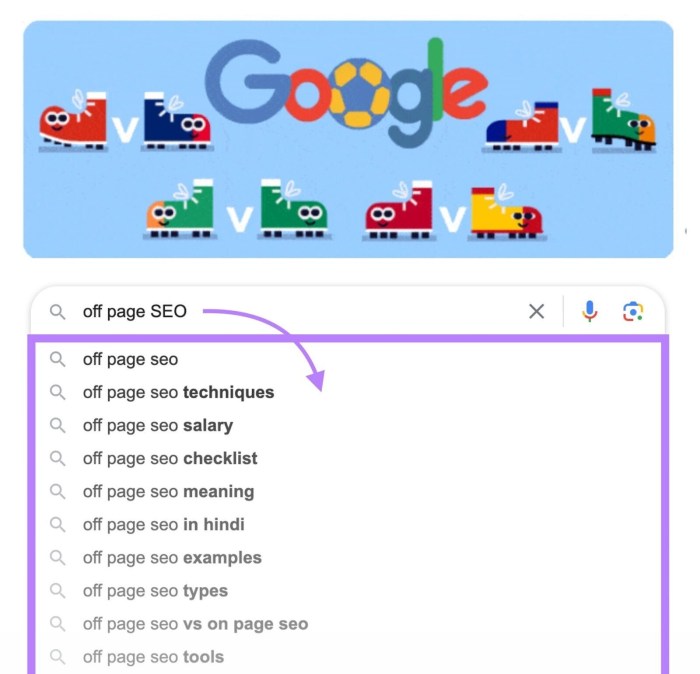Choose "off page seo vs on page seo"
Image resolution: width=700 pixels, height=674 pixels.
pos(195,623)
